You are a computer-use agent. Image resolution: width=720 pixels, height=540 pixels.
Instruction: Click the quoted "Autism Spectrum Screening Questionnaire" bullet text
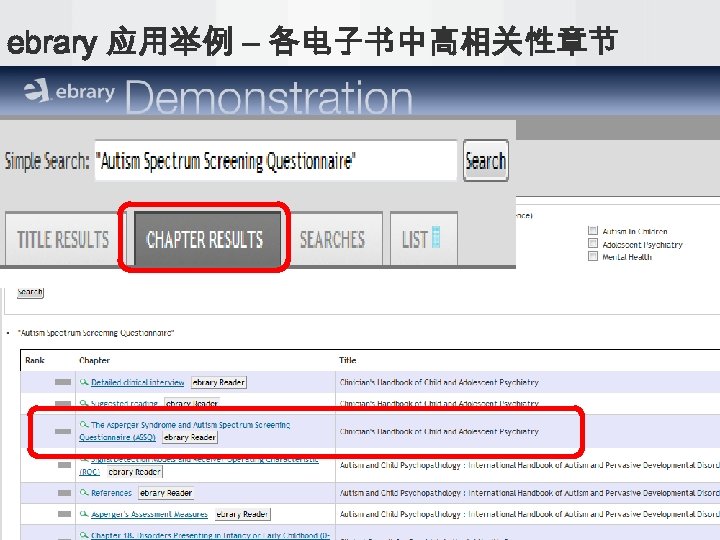pos(96,332)
